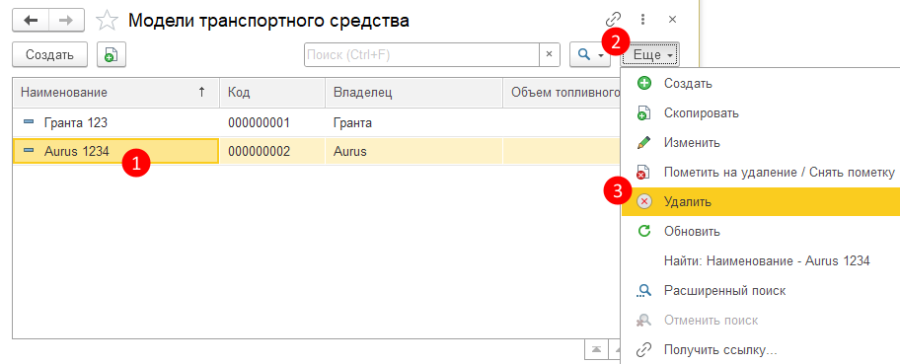Jump to list start with bottom arrow button

pos(596,349)
